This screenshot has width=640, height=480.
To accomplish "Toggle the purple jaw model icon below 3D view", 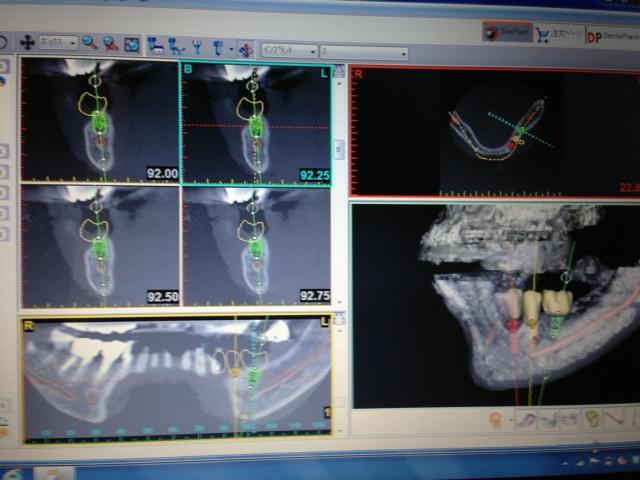I will tap(526, 420).
